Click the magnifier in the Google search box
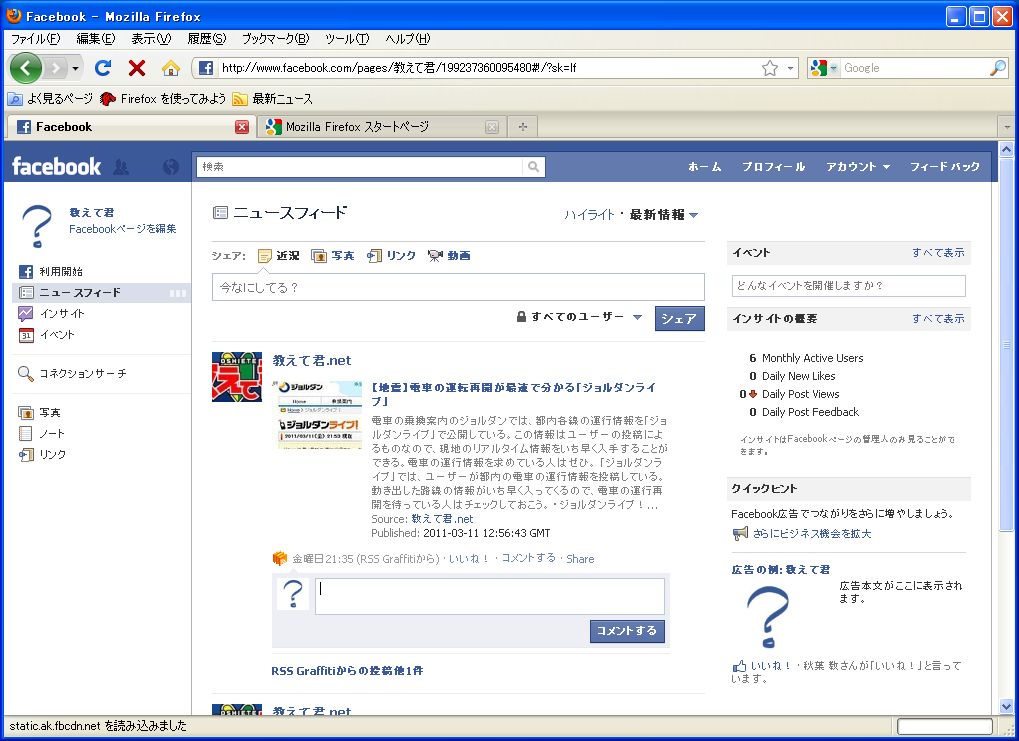This screenshot has height=741, width=1019. (x=998, y=68)
